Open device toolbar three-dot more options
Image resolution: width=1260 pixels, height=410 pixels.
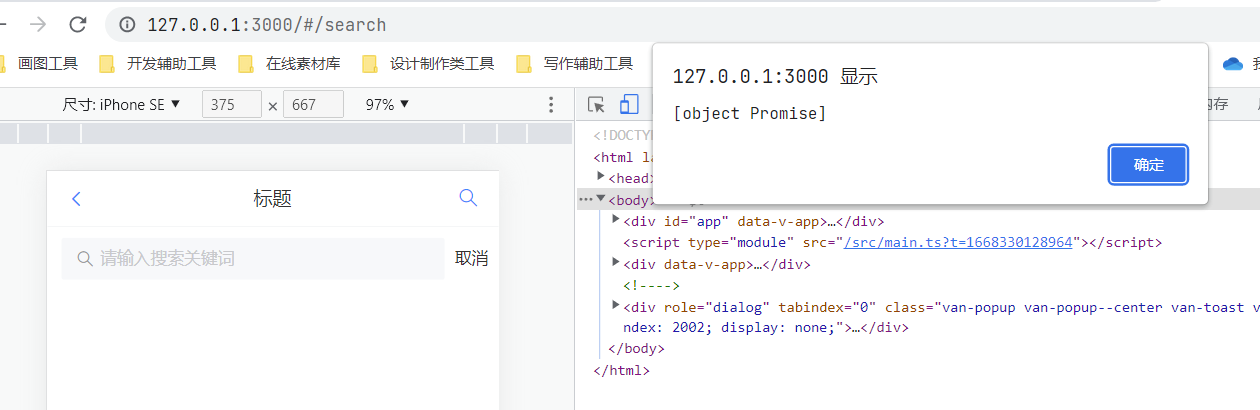pos(550,104)
